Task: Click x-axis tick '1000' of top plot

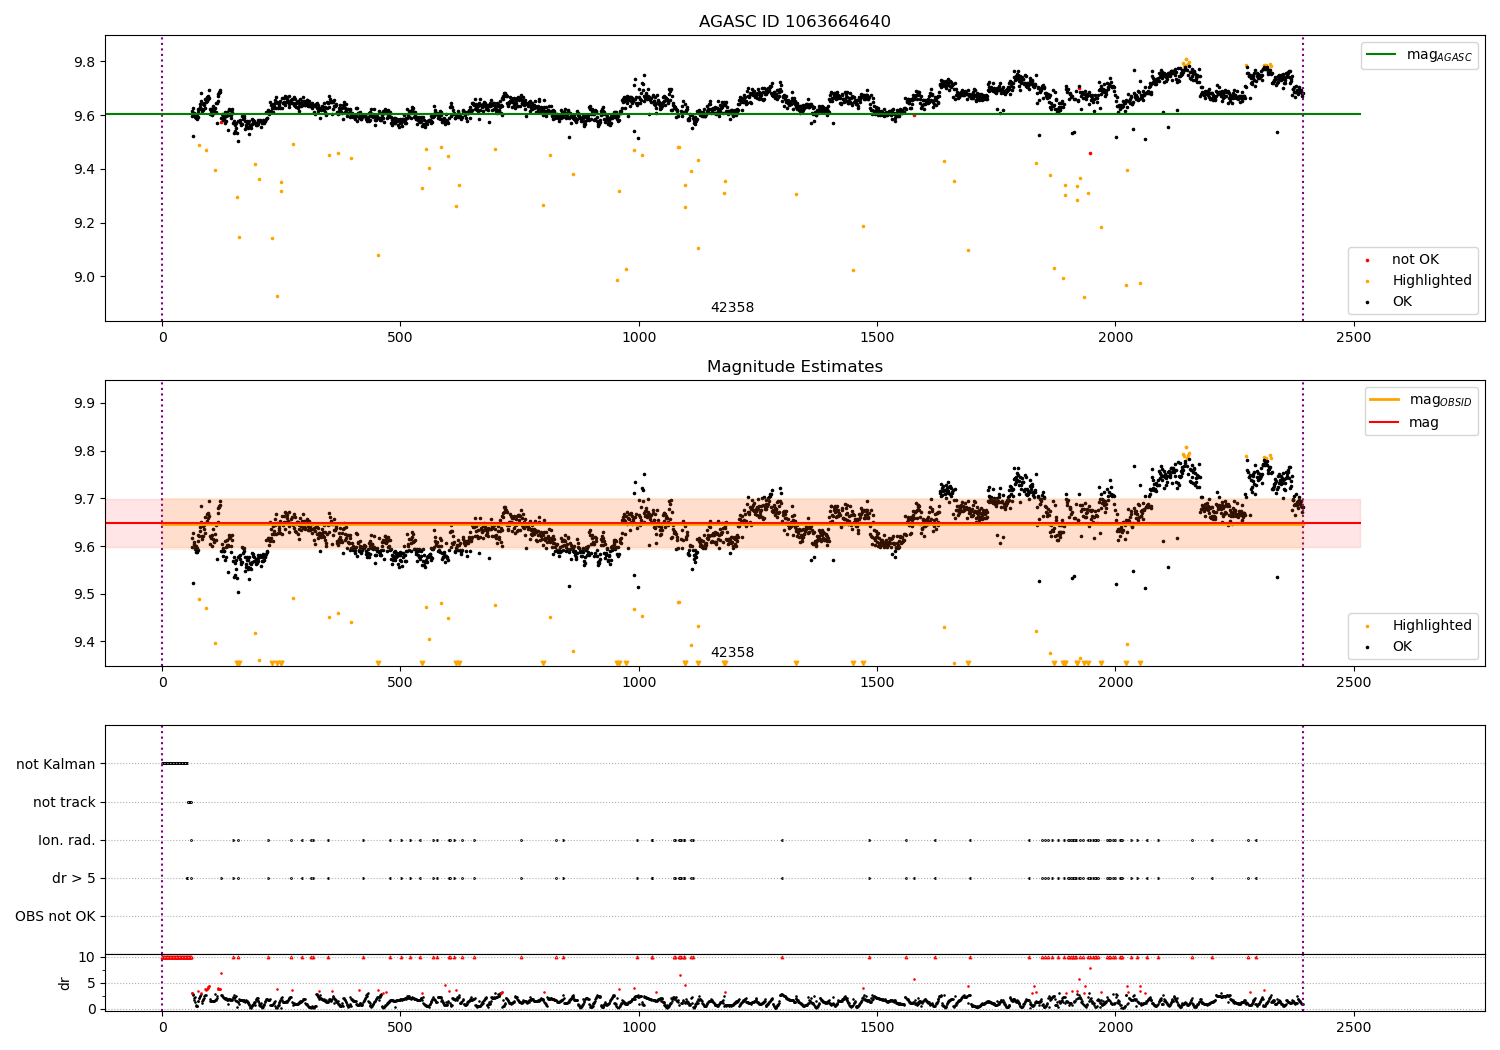Action: coord(639,337)
